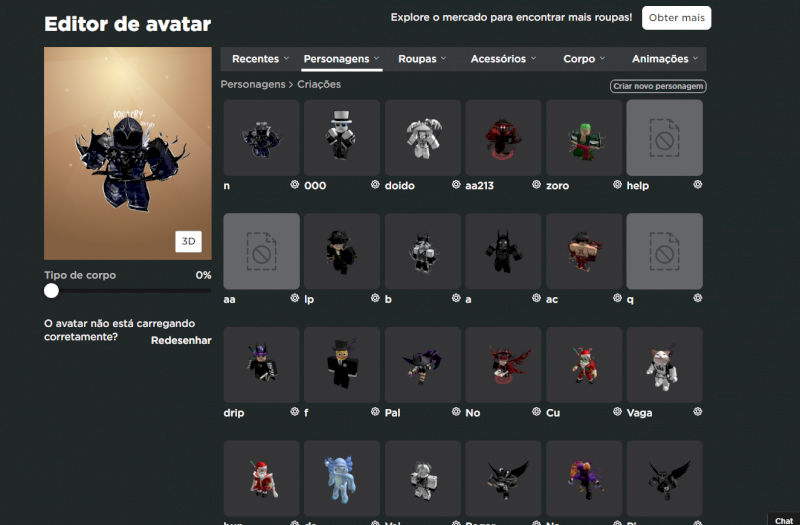800x525 pixels.
Task: Click the large avatar preview image
Action: click(128, 153)
